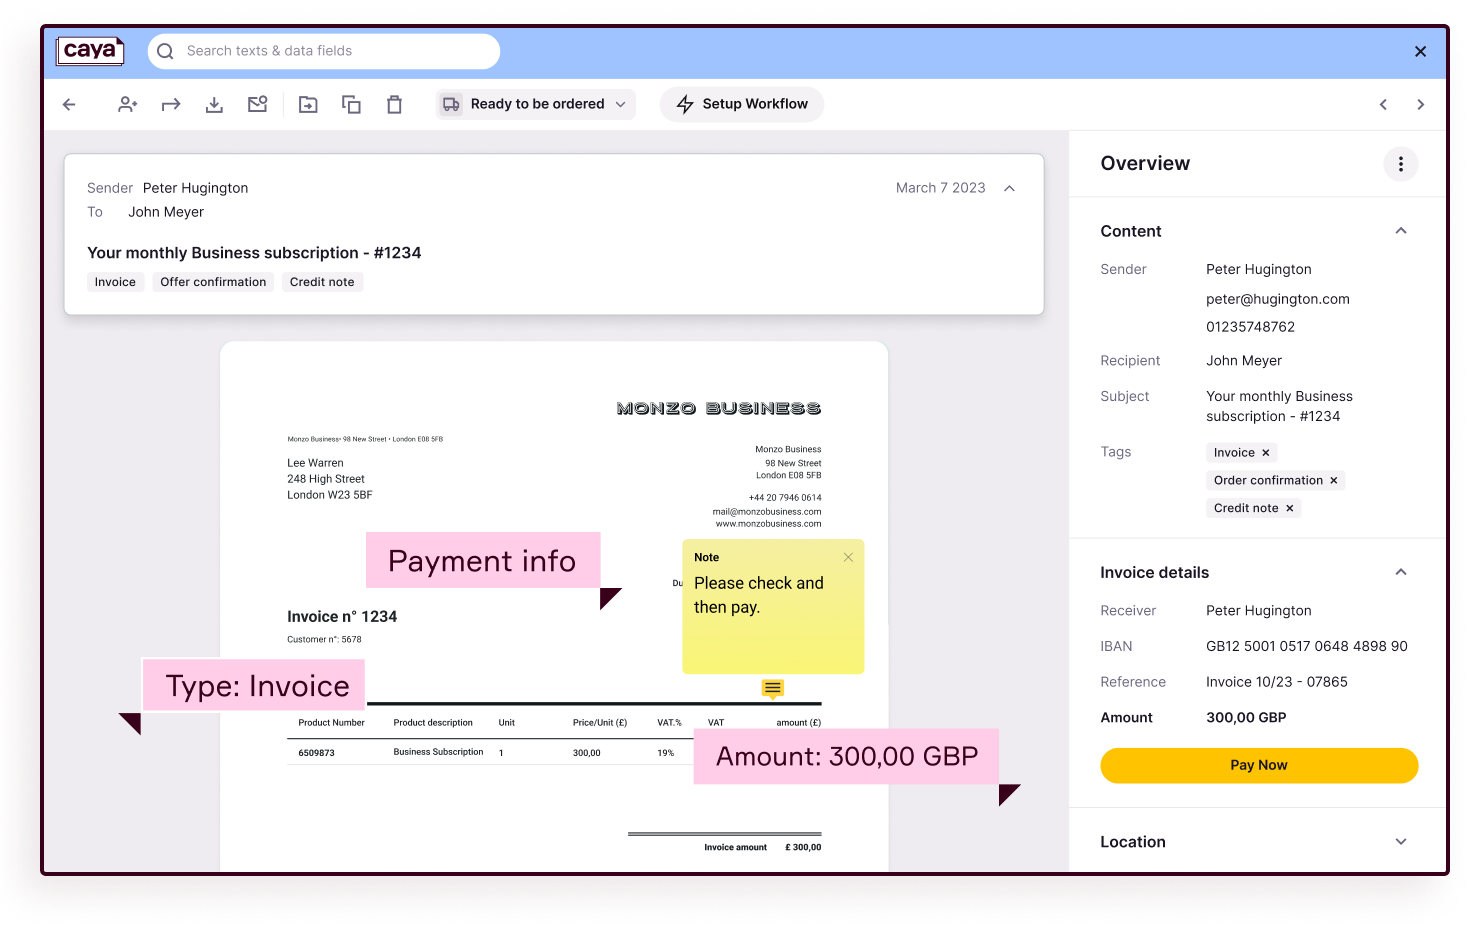Screen dimensions: 1474x932
Task: Remove the Credit note tag
Action: pyautogui.click(x=1289, y=507)
